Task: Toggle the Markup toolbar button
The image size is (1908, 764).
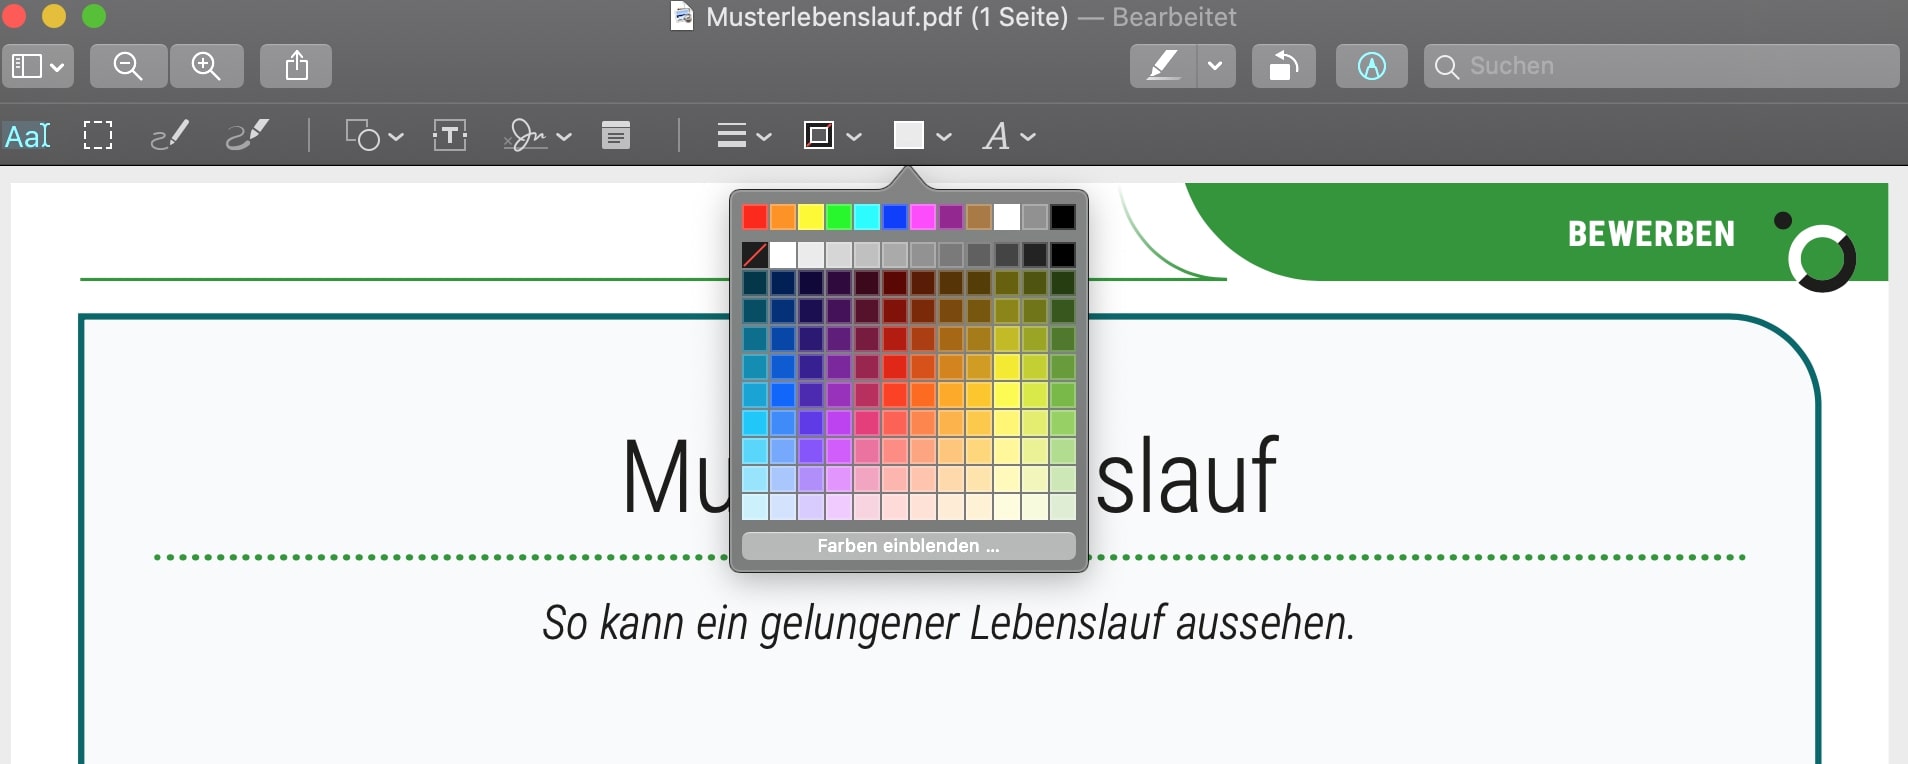Action: 1371,66
